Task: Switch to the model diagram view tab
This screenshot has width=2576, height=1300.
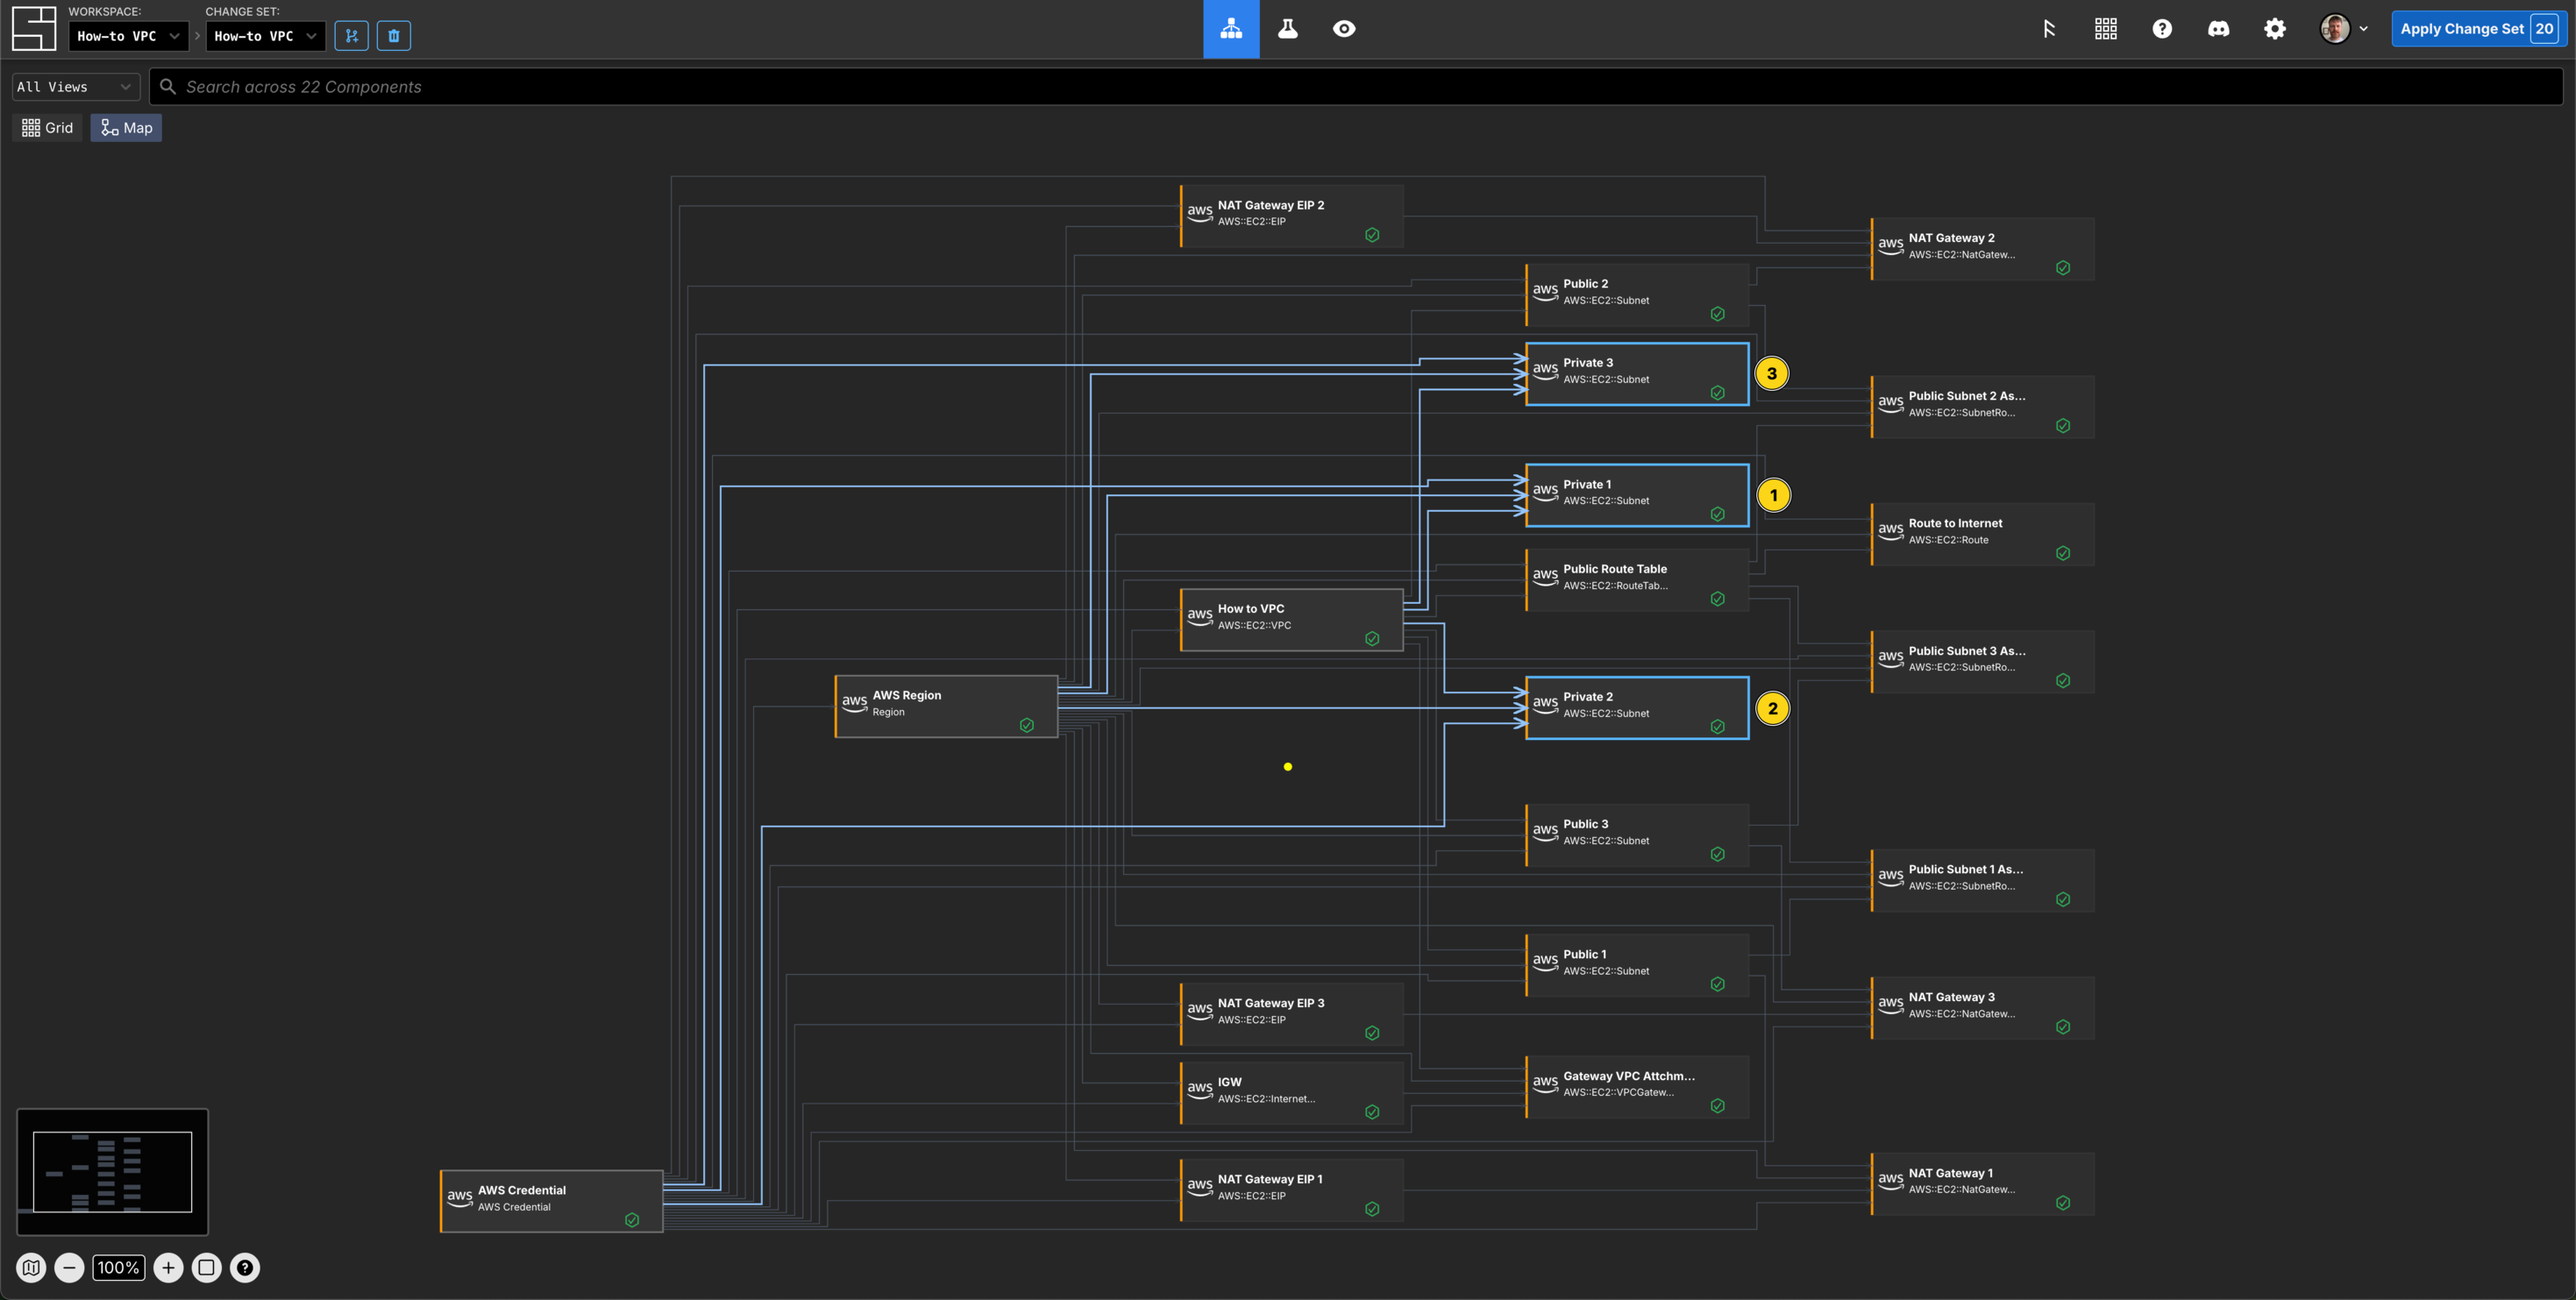Action: 1231,29
